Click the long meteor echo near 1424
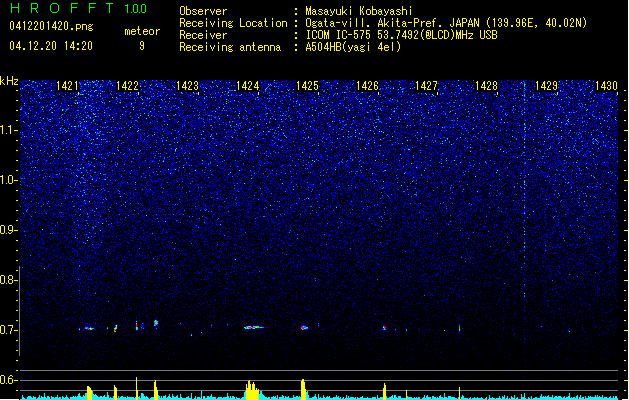 click(x=254, y=327)
